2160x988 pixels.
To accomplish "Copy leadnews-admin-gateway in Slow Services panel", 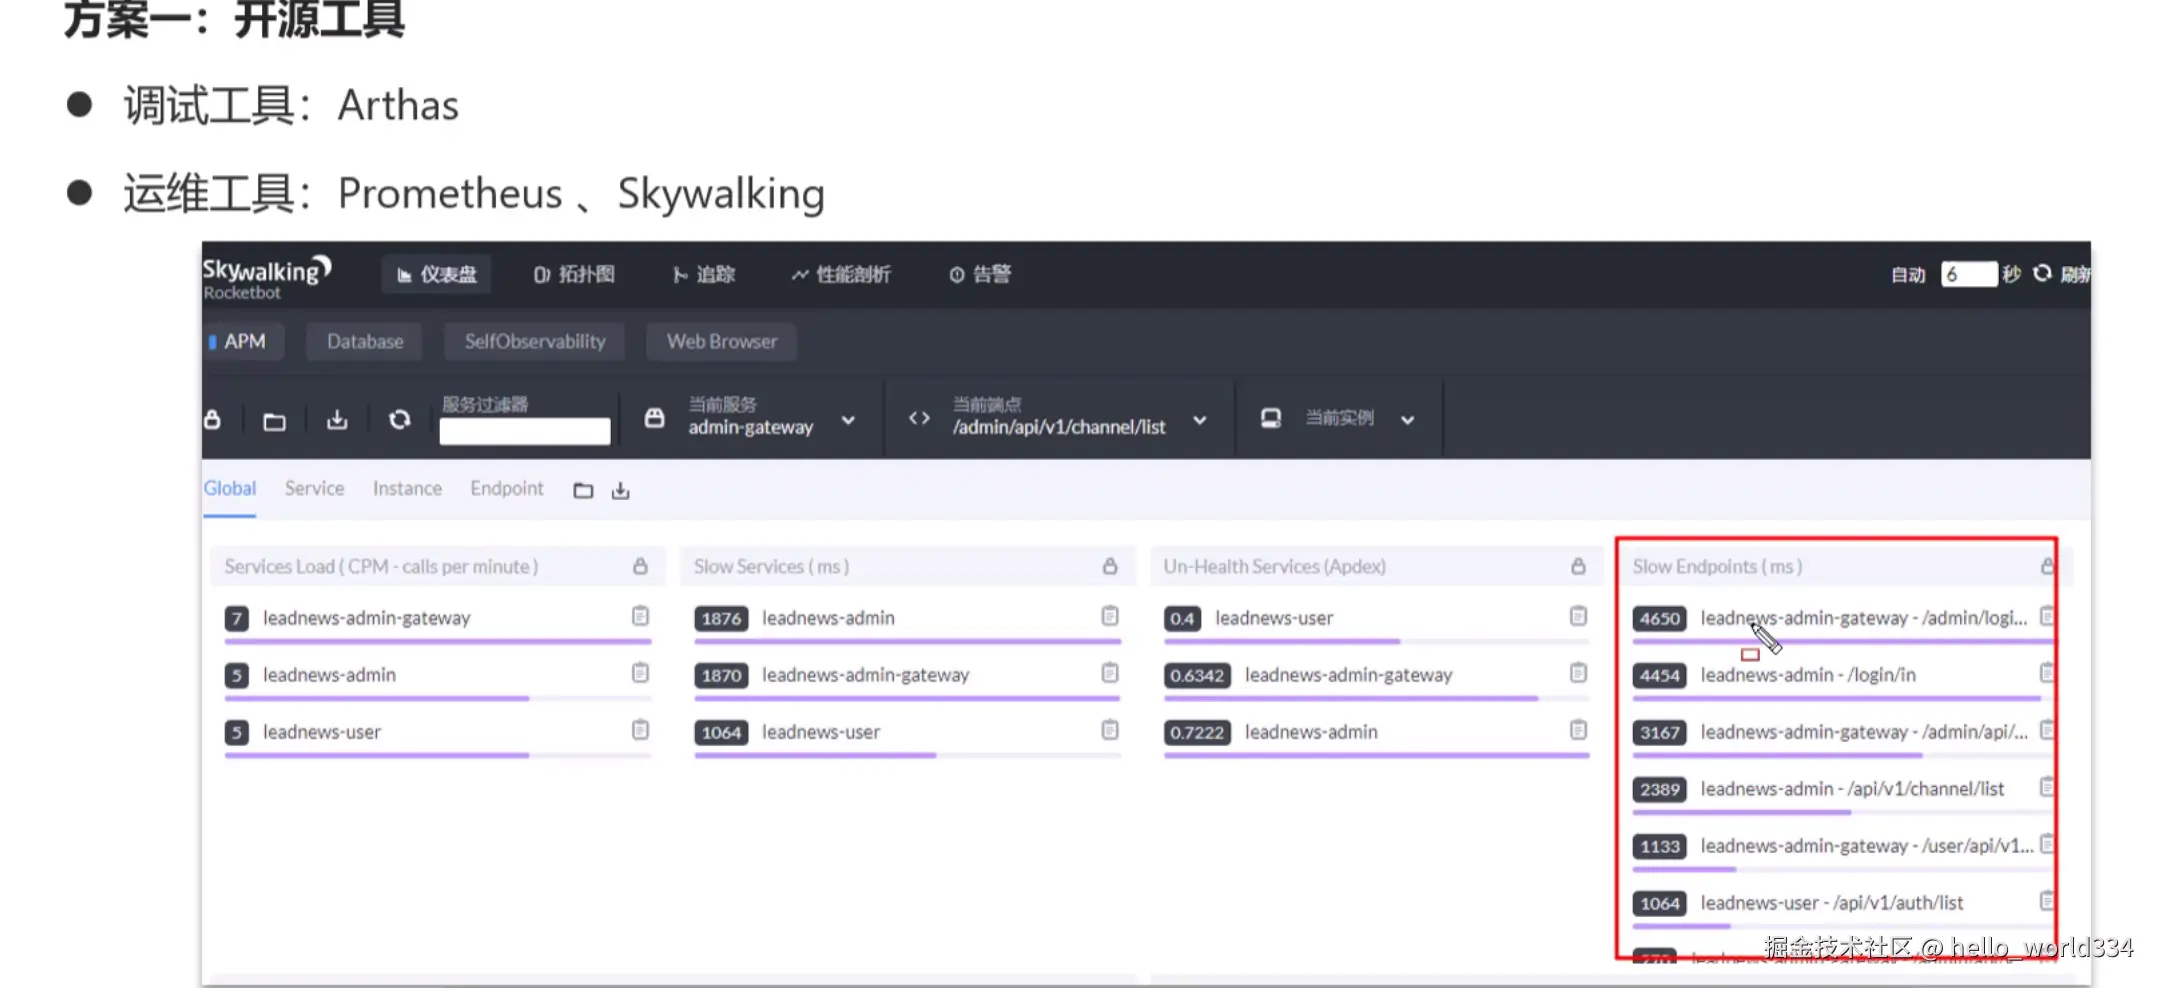I will coord(1110,673).
